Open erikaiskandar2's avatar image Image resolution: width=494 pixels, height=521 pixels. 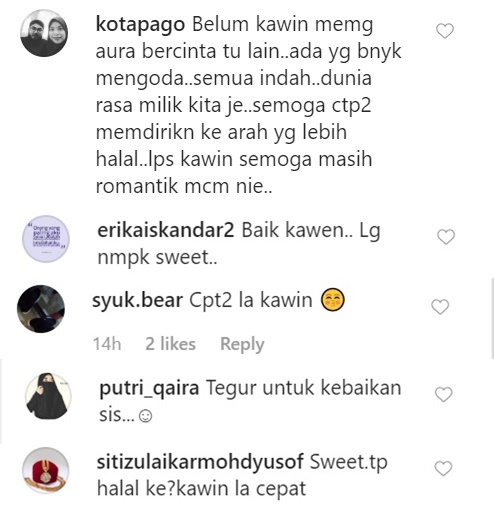point(46,239)
